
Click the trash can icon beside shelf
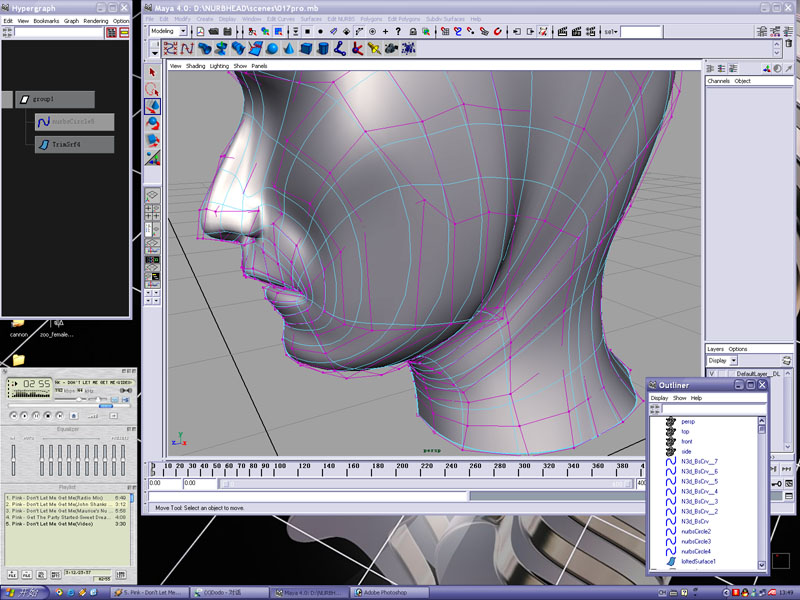pos(788,44)
